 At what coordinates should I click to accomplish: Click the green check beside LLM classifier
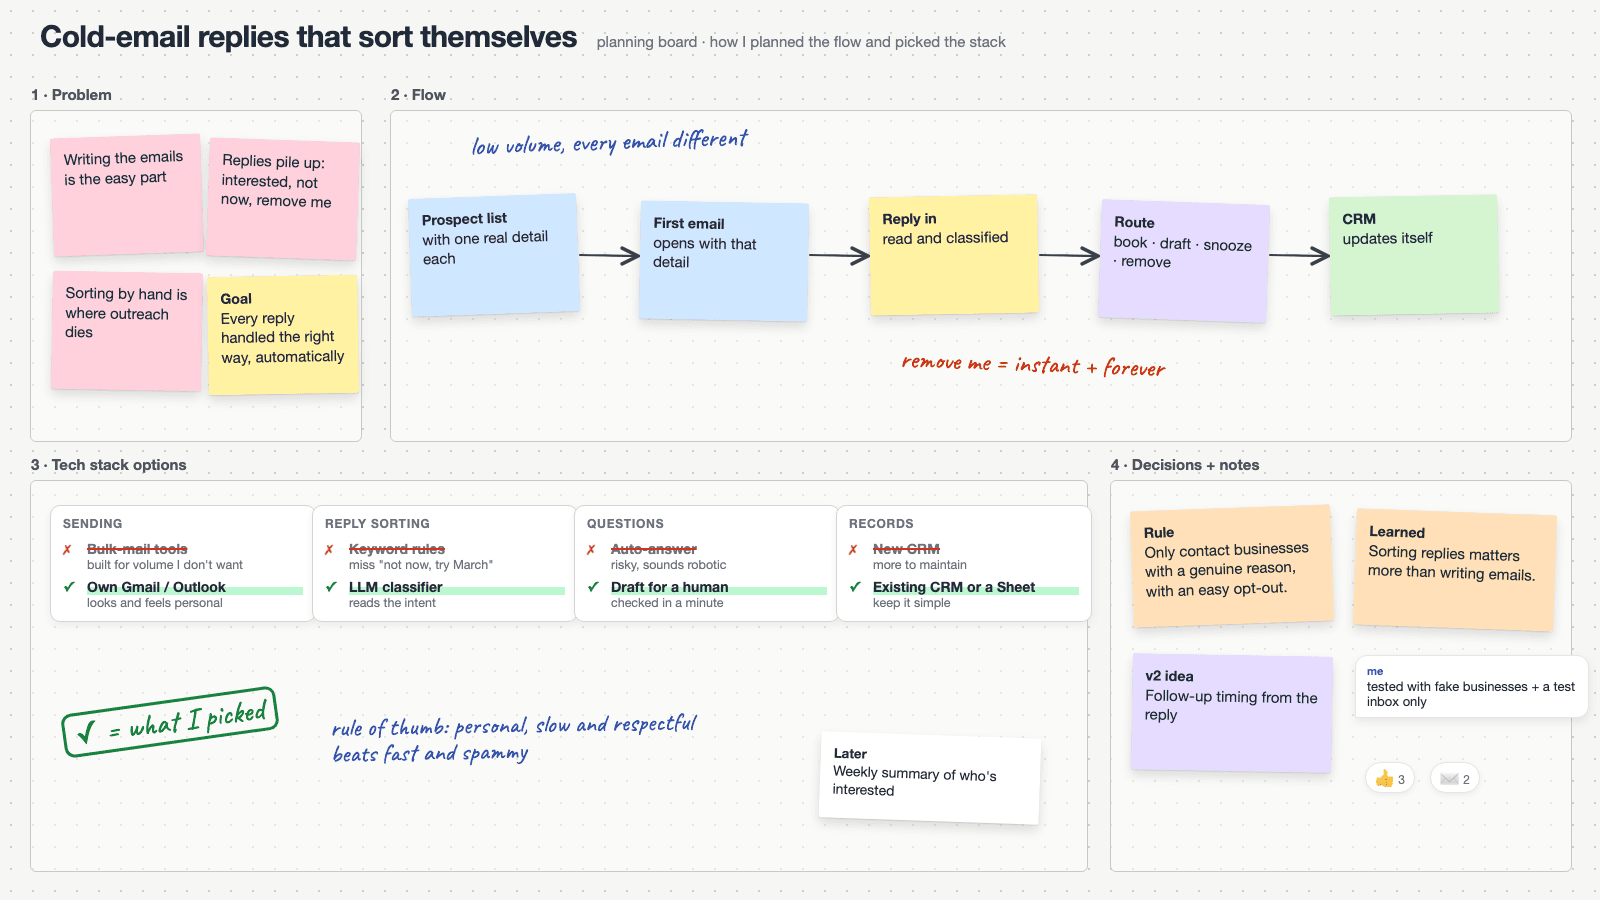pyautogui.click(x=331, y=587)
